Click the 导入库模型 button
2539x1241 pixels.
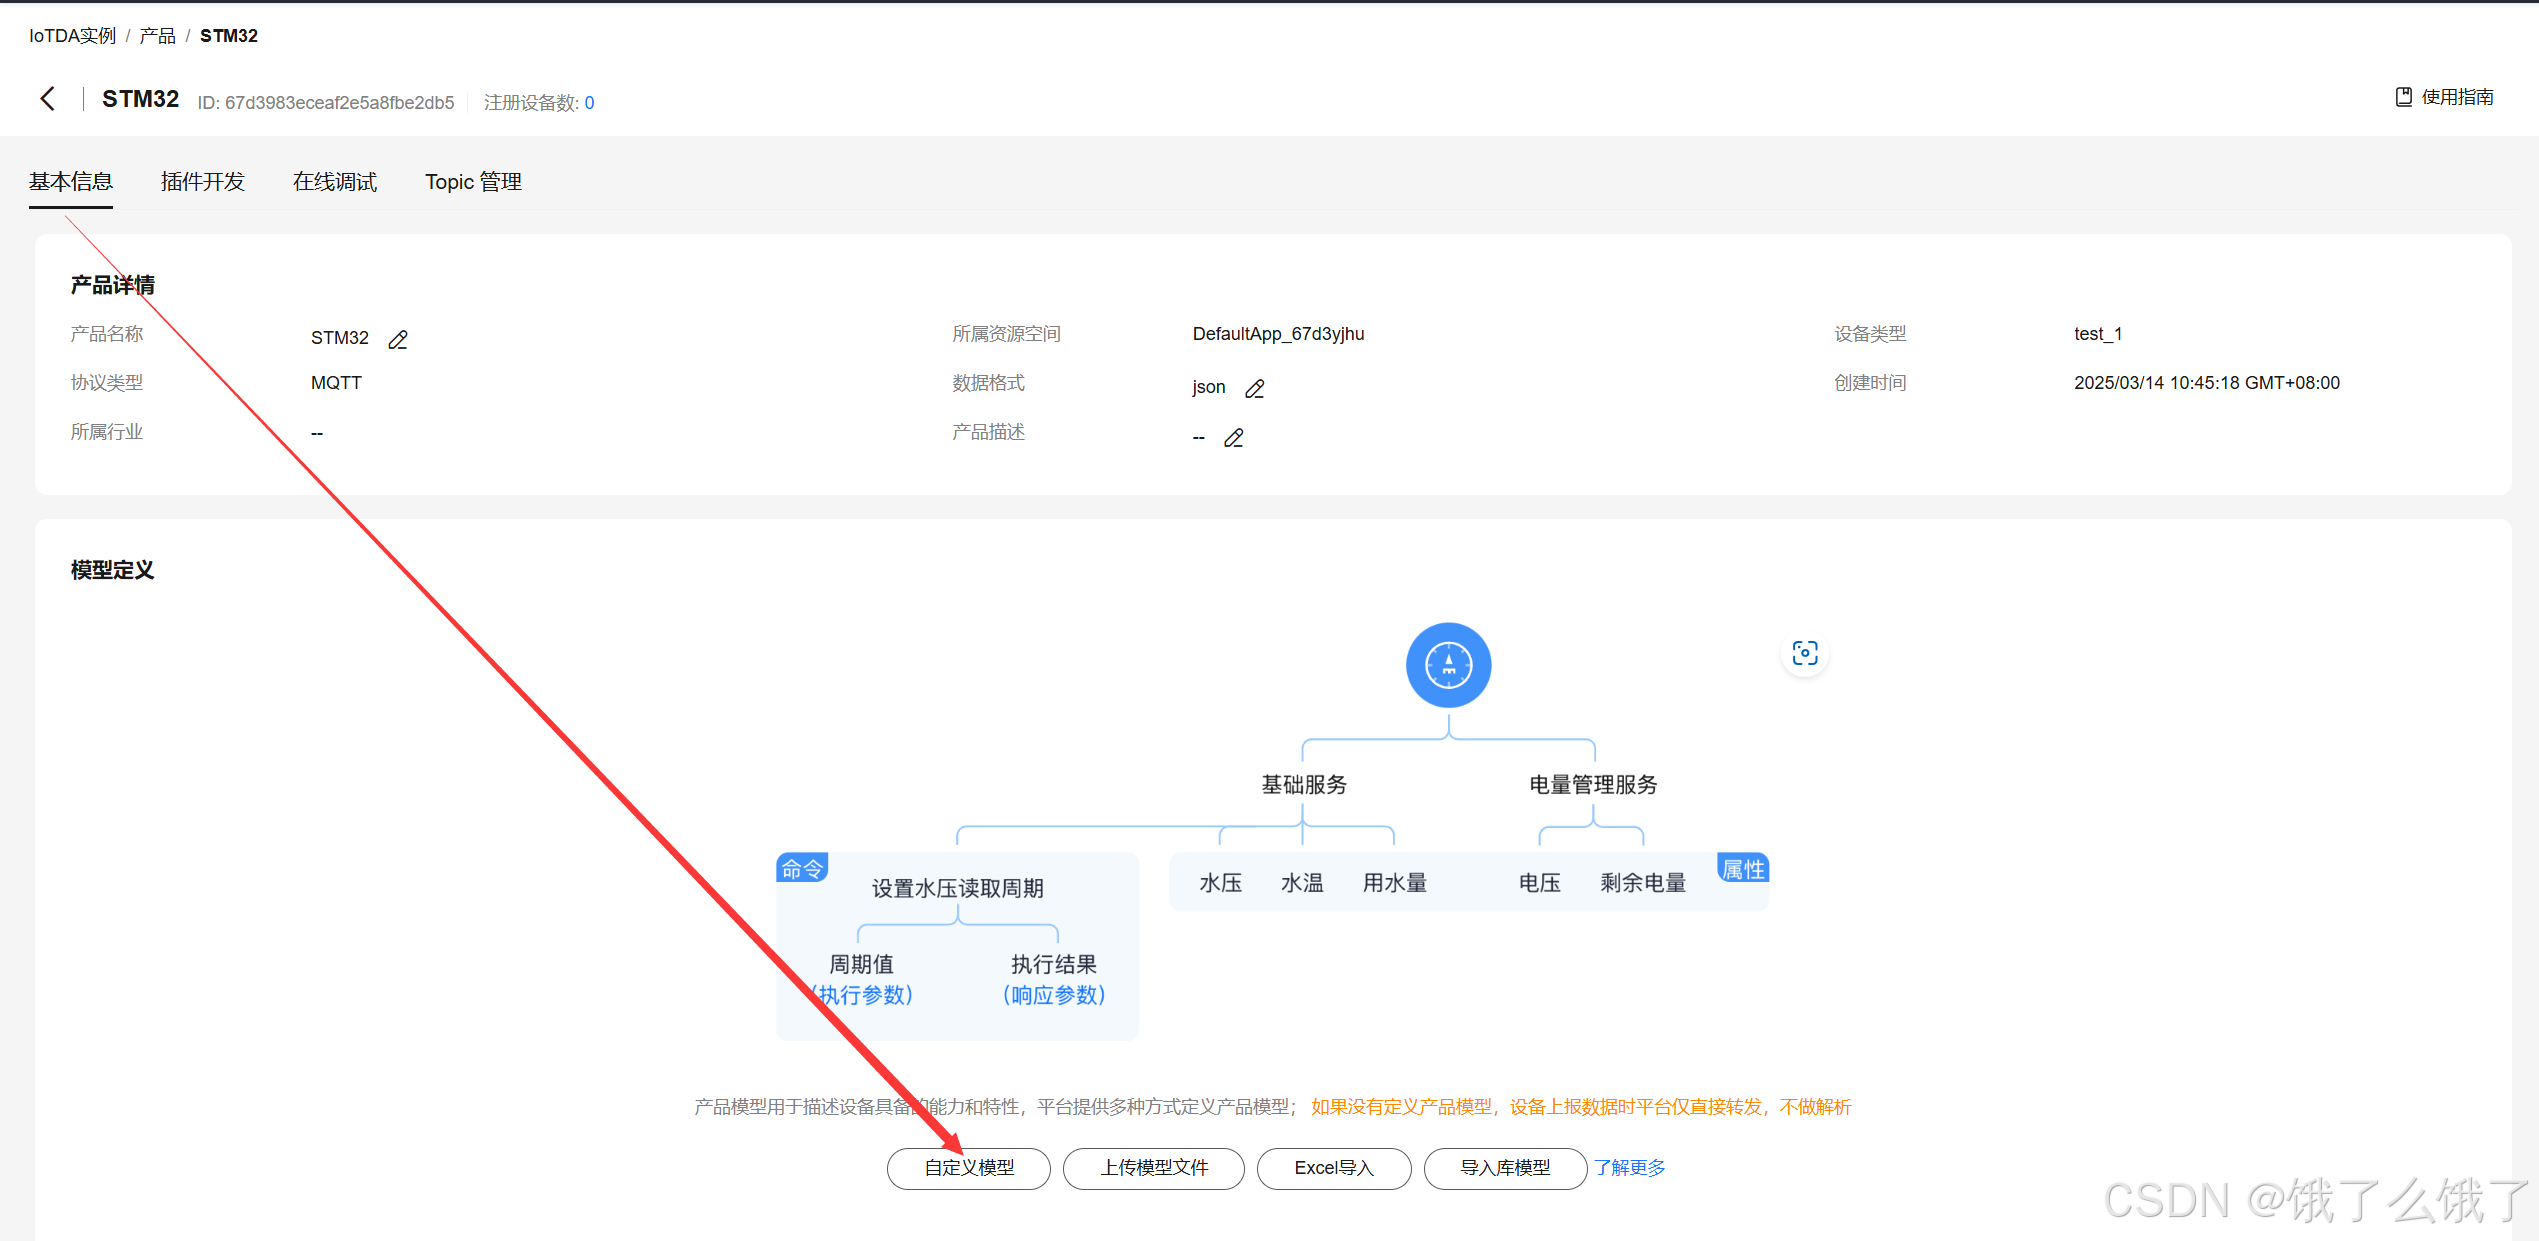coord(1504,1168)
